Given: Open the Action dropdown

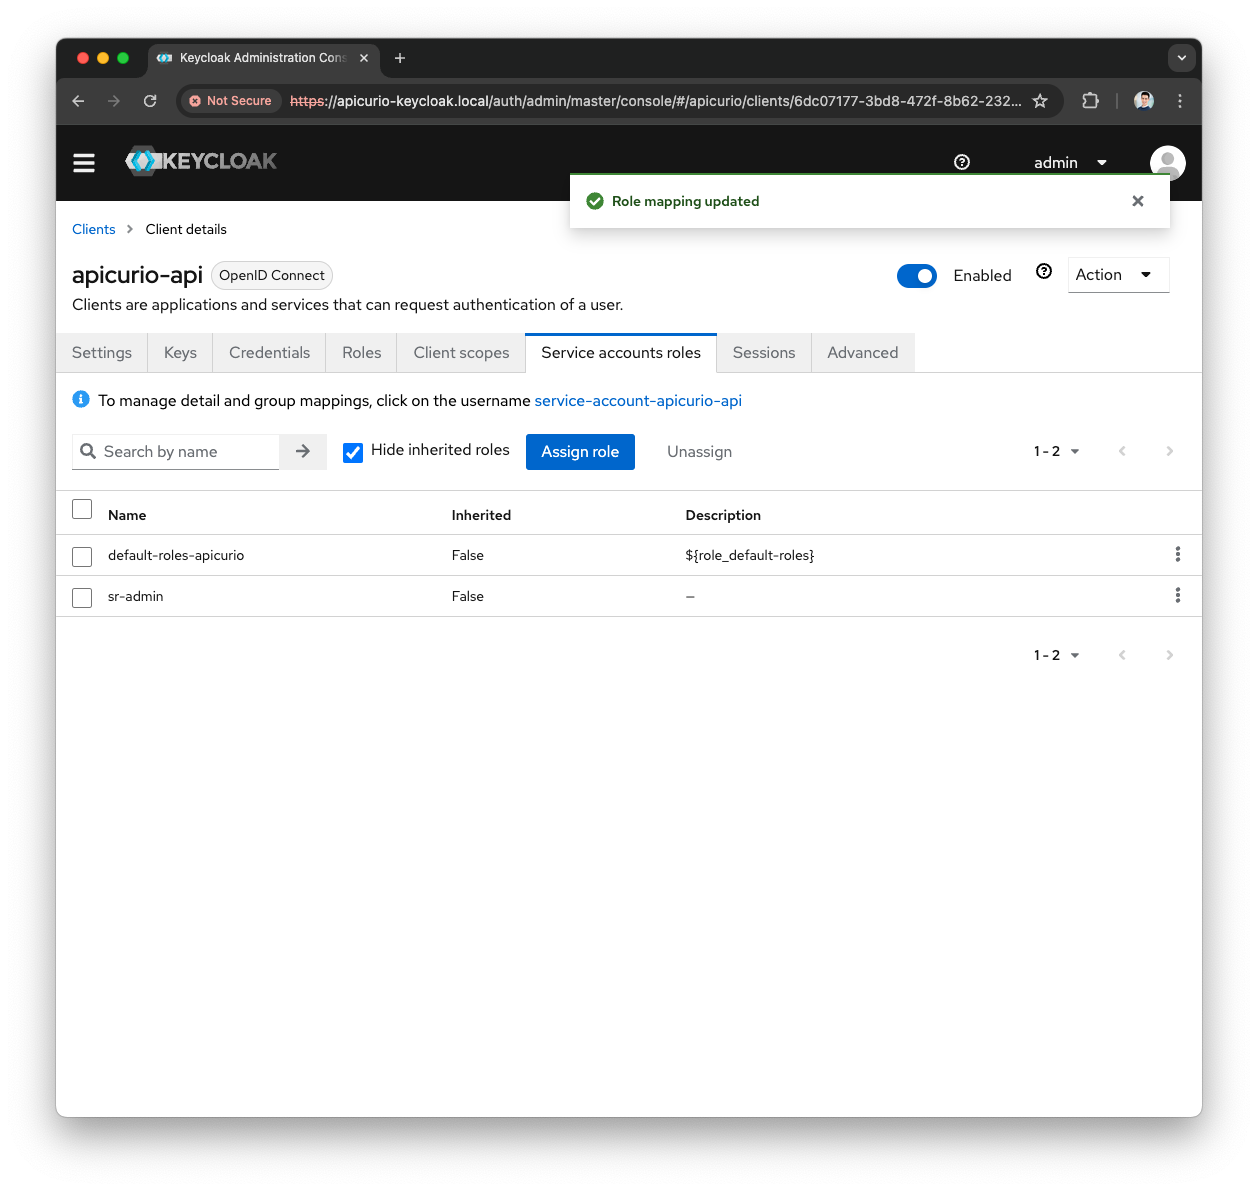Looking at the screenshot, I should pyautogui.click(x=1118, y=275).
